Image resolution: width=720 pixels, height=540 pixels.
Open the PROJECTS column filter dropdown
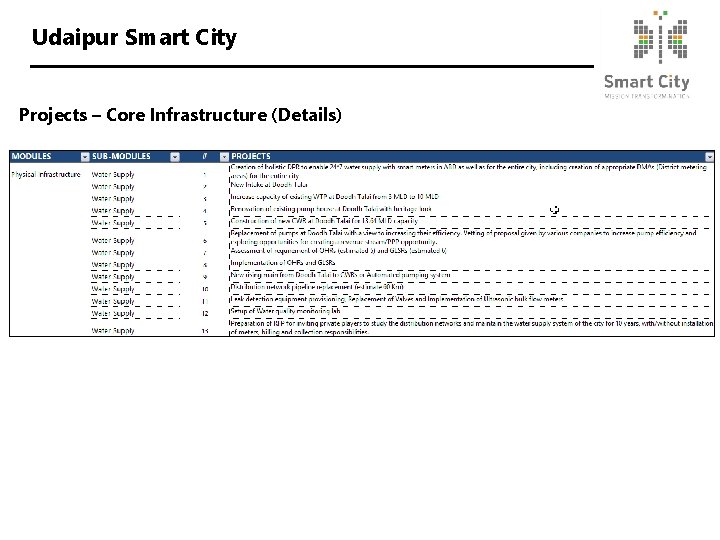click(709, 157)
